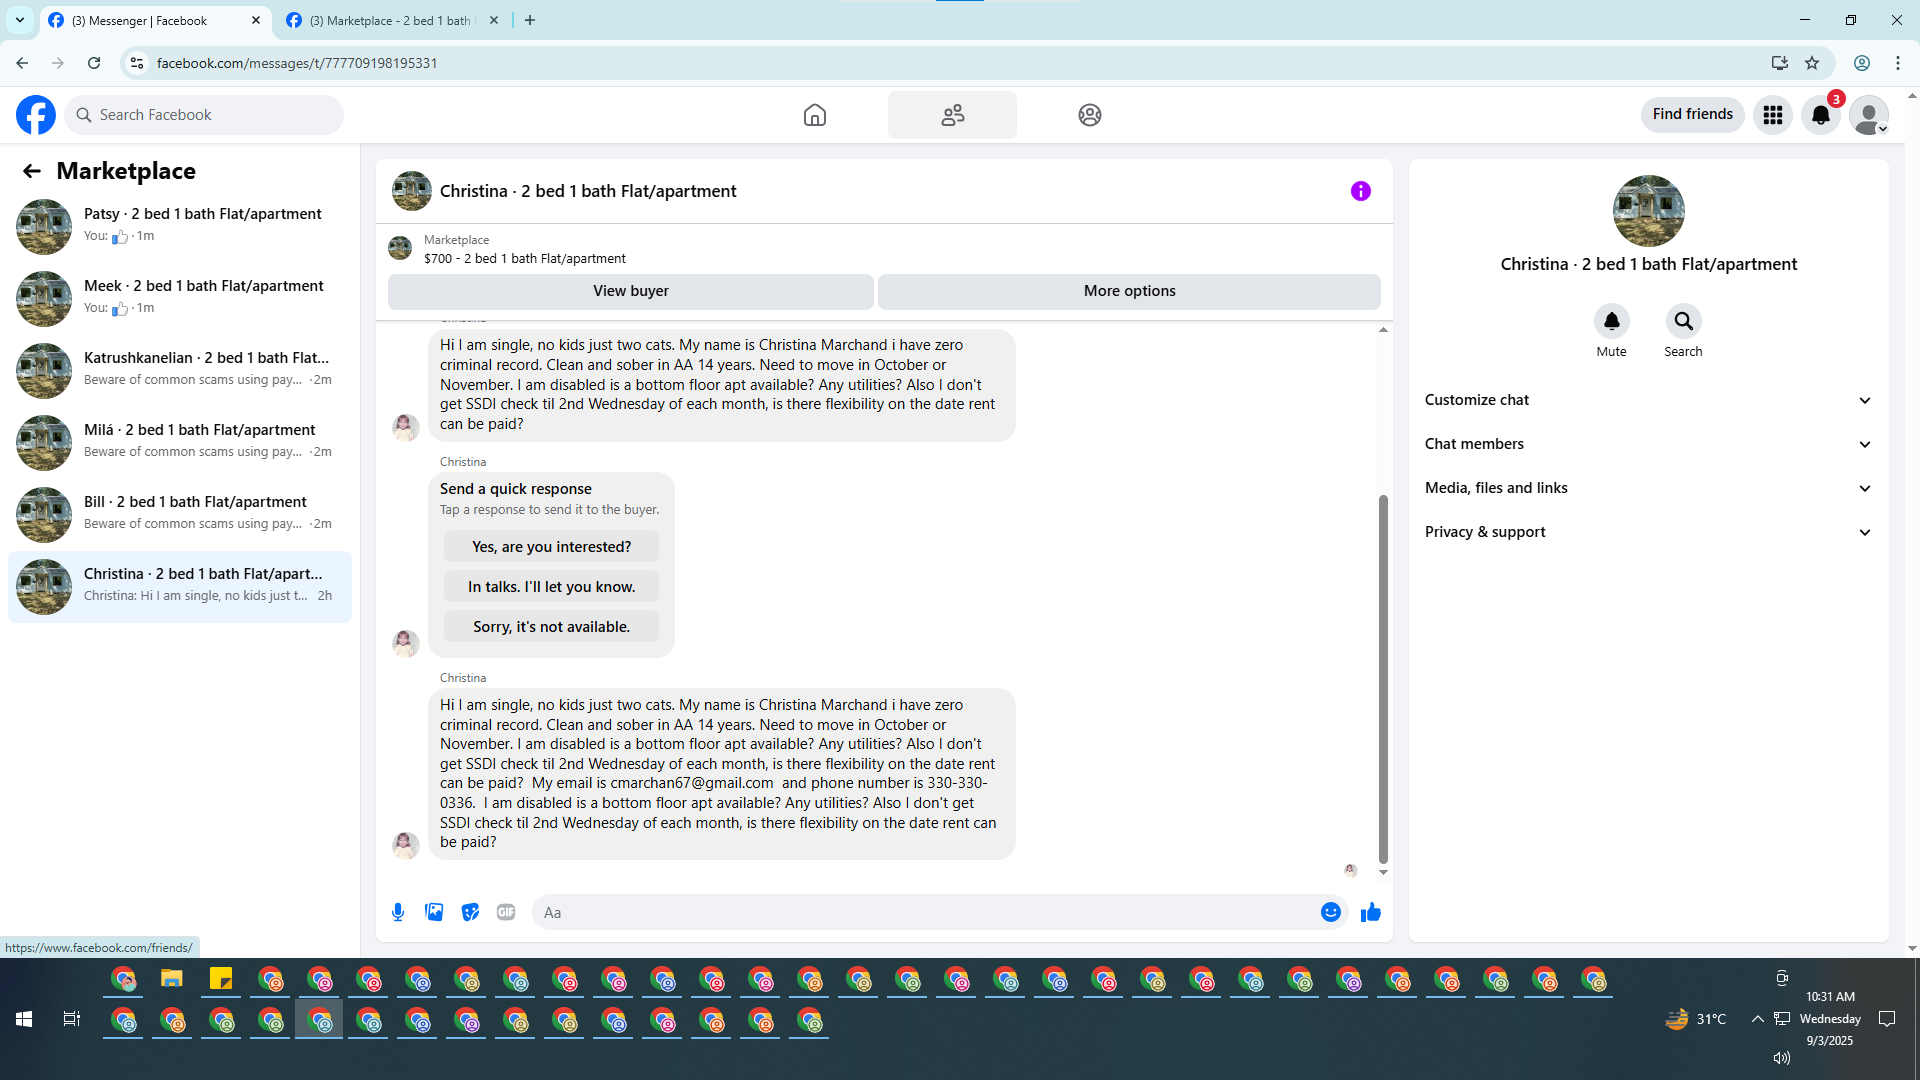Open the GIF picker icon
The width and height of the screenshot is (1920, 1080).
(x=506, y=912)
